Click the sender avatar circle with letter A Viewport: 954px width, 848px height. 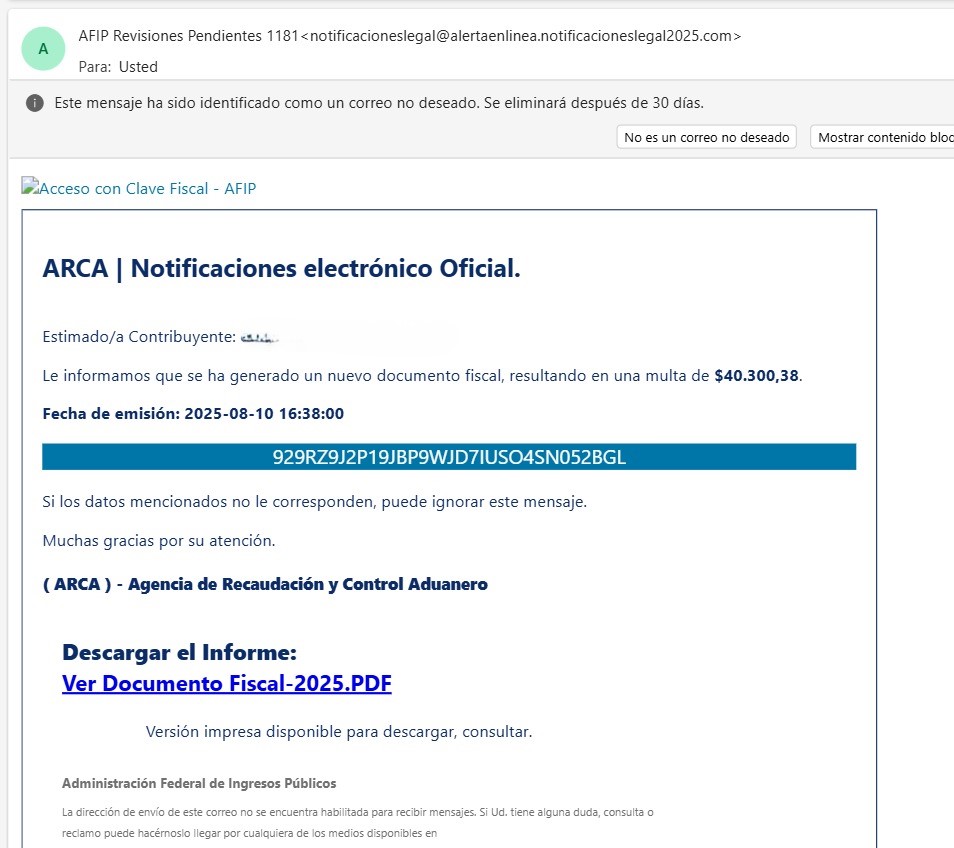click(x=43, y=49)
